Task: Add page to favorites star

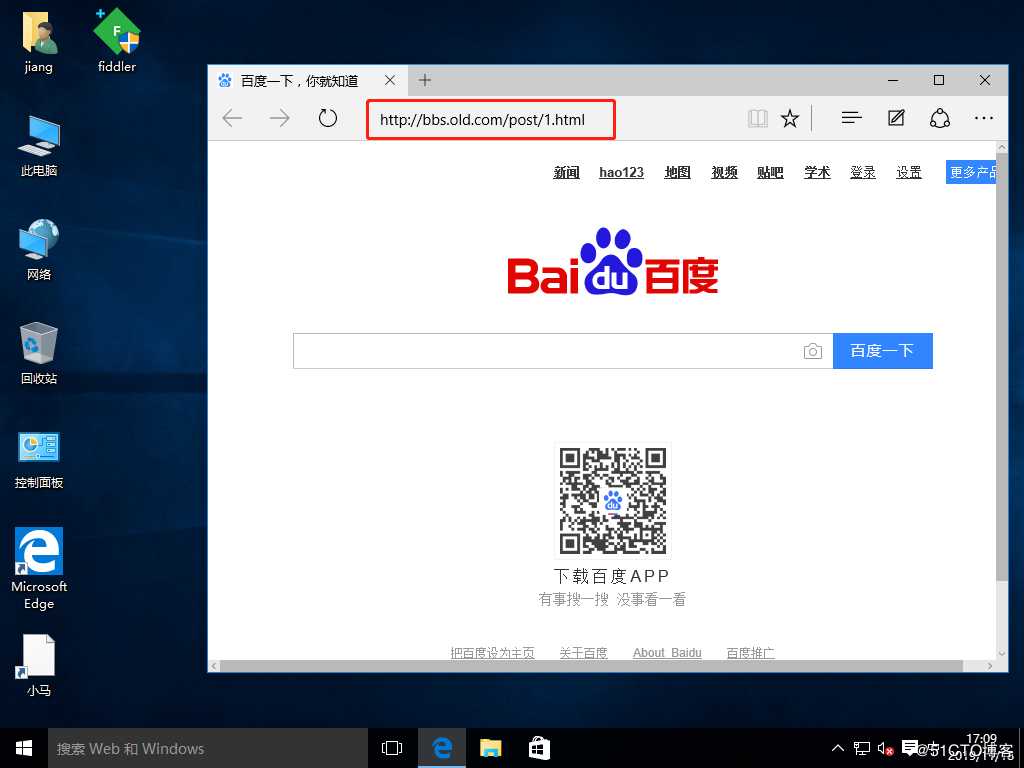Action: point(790,119)
